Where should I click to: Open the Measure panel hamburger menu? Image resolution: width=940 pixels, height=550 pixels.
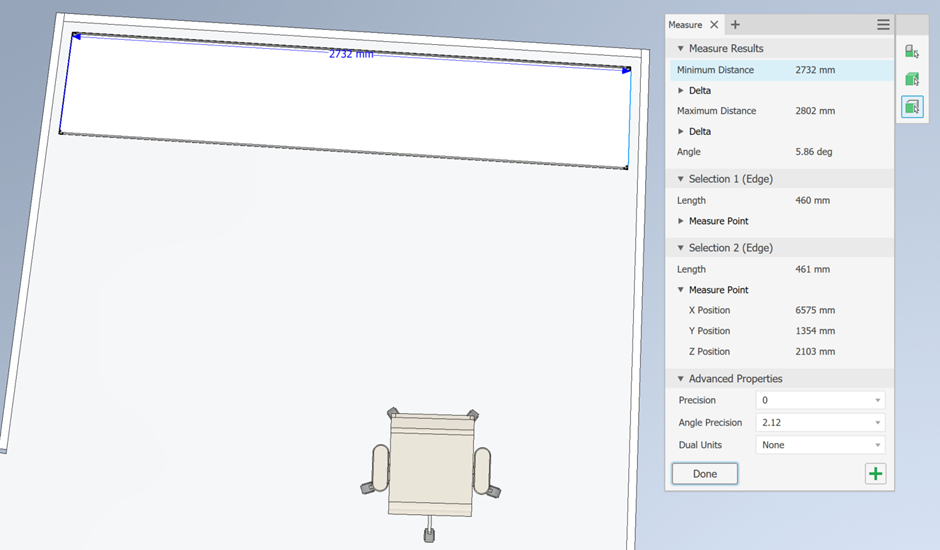pos(883,25)
